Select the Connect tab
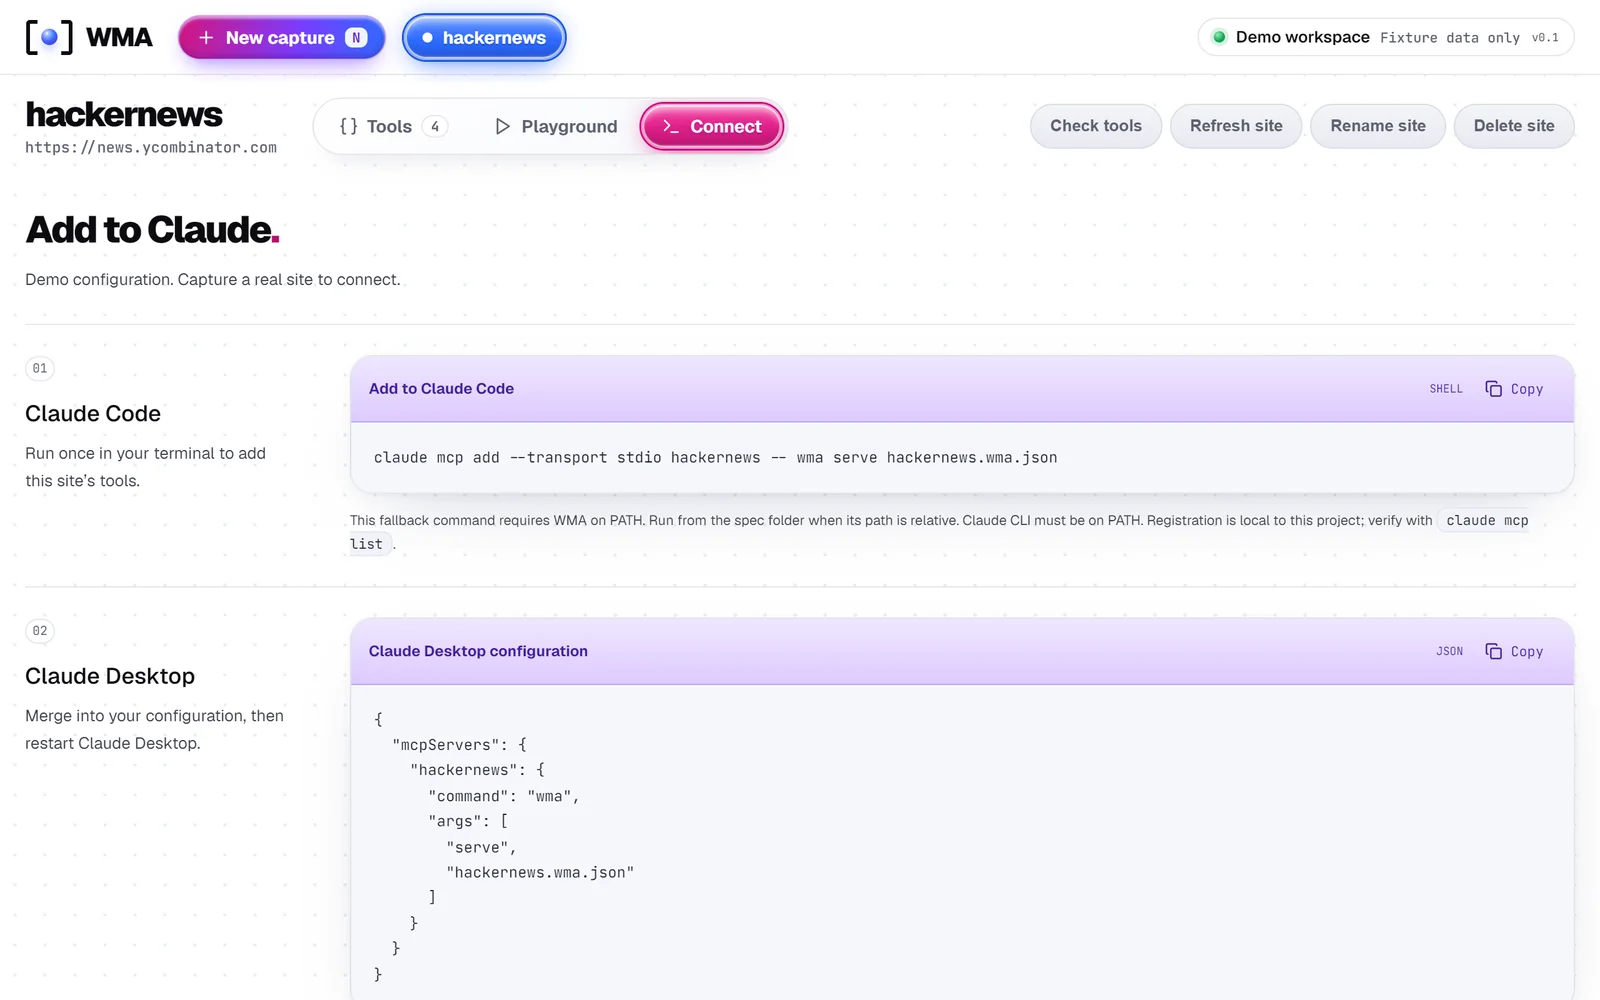 point(712,127)
